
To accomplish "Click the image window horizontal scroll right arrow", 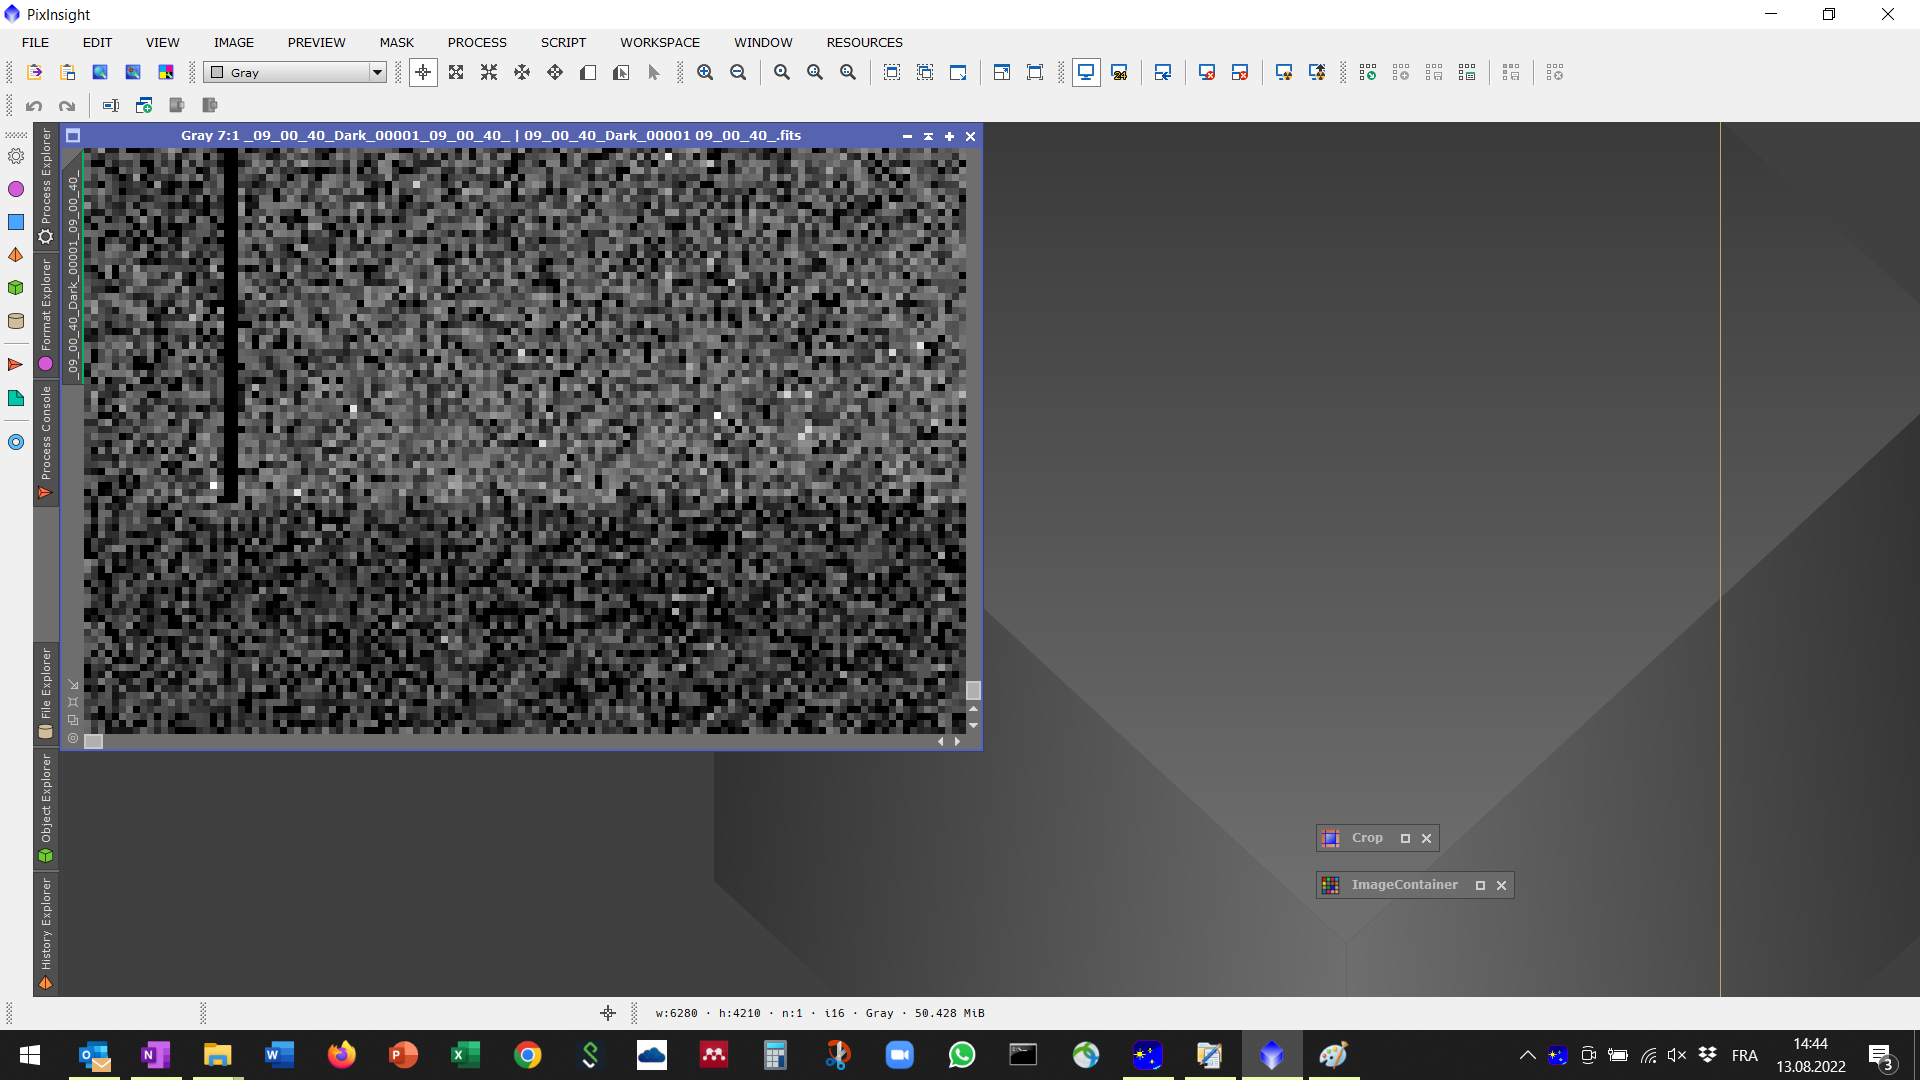I will coord(958,742).
